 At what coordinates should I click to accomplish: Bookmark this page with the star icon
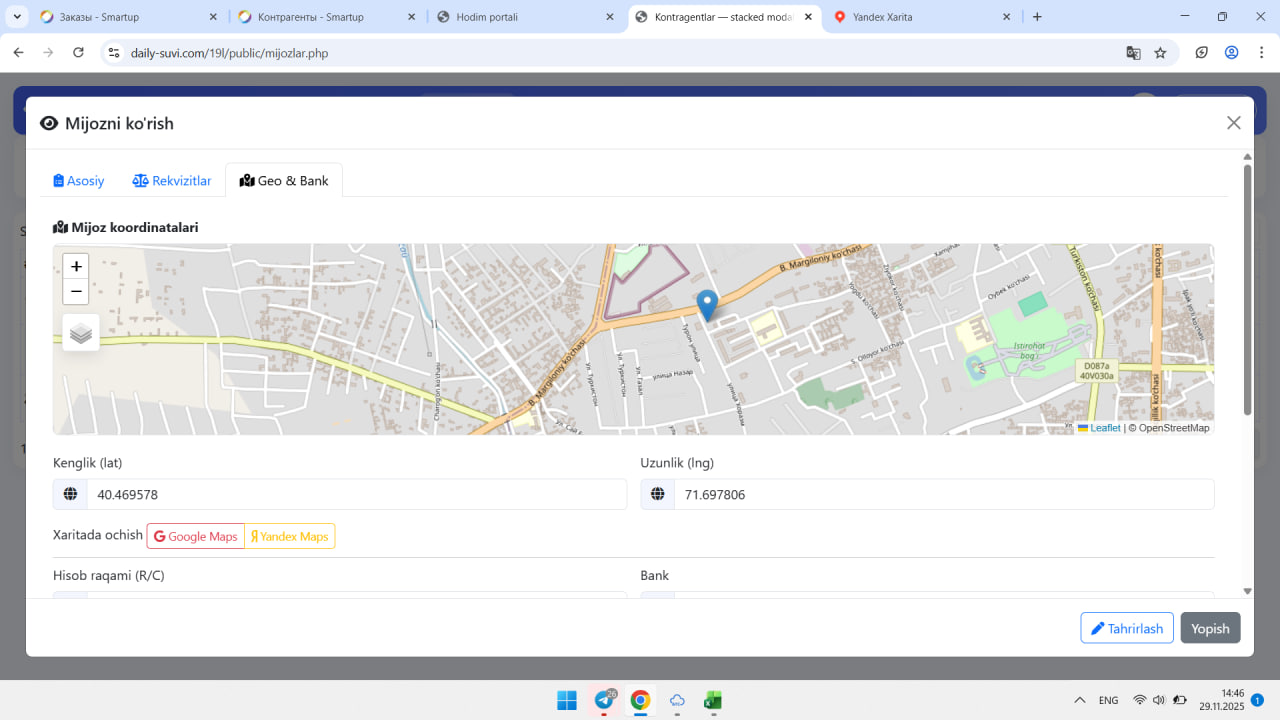pos(1160,53)
